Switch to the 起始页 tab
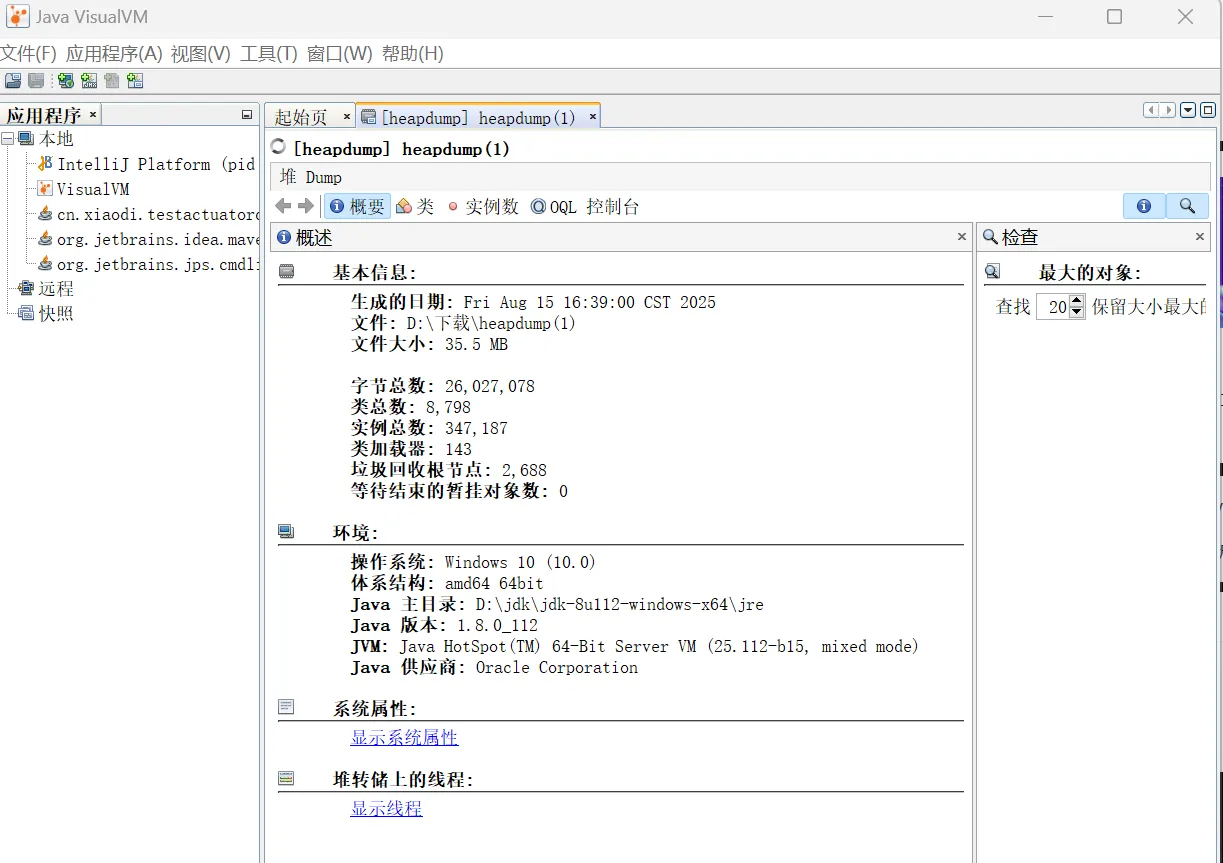This screenshot has height=863, width=1223. [301, 118]
